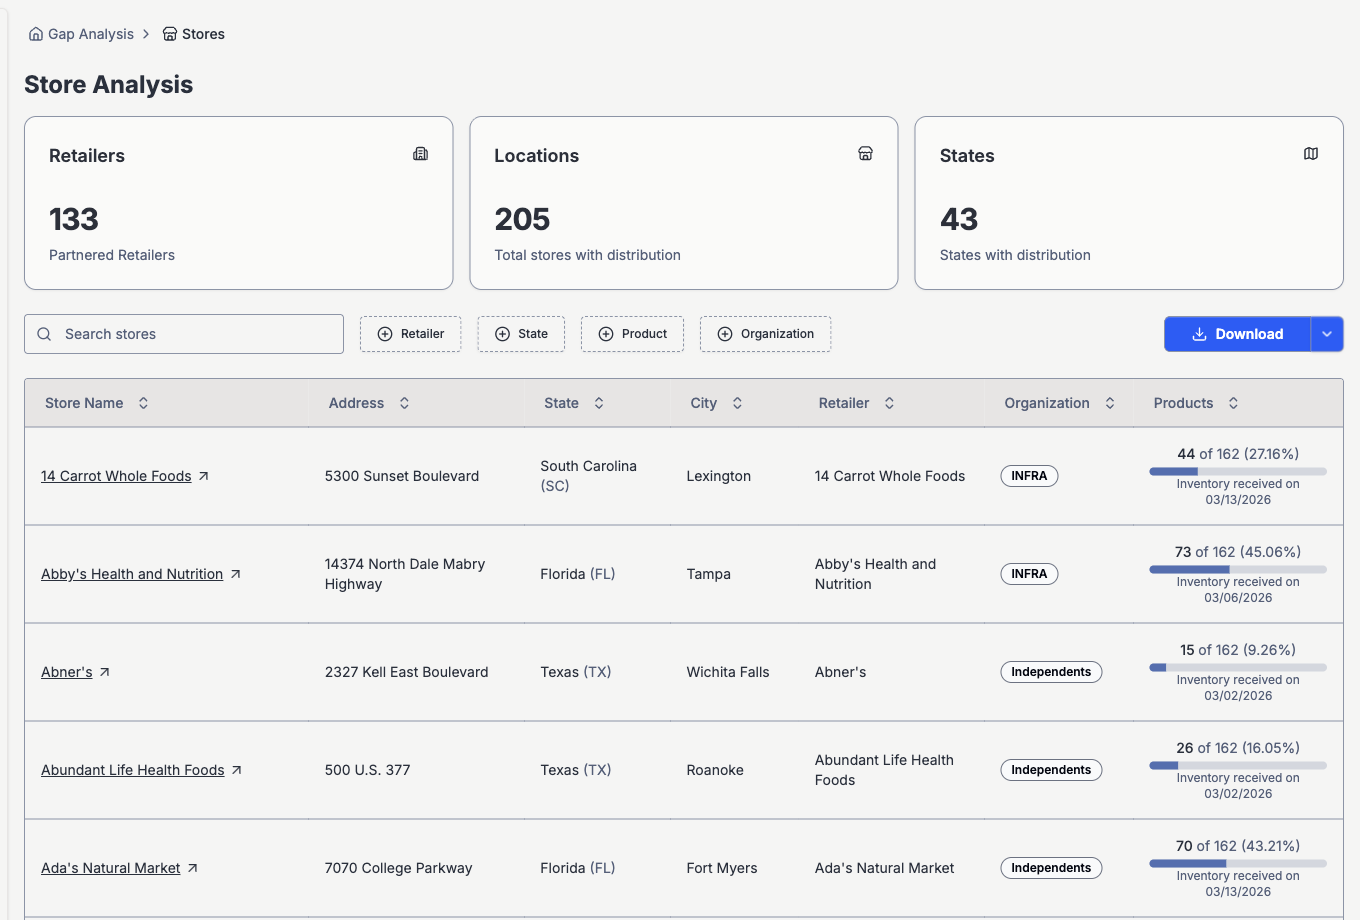Viewport: 1360px width, 920px height.
Task: Click Independents badge in Abner's row
Action: click(x=1051, y=672)
